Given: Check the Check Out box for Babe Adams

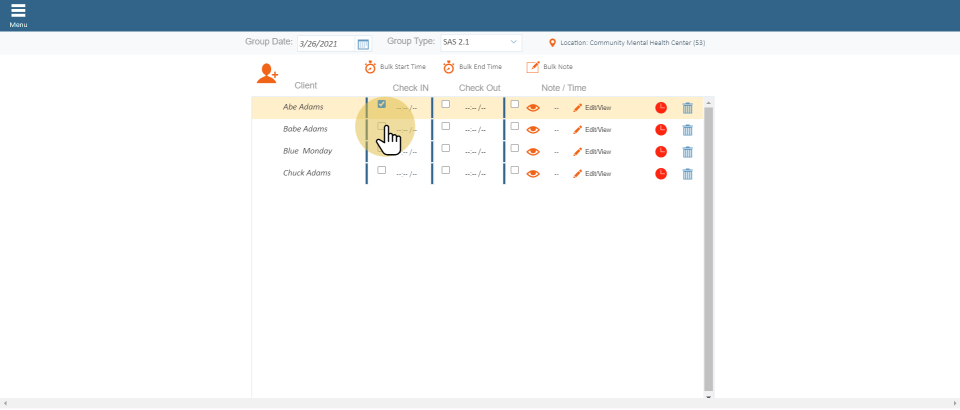Looking at the screenshot, I should pyautogui.click(x=446, y=126).
